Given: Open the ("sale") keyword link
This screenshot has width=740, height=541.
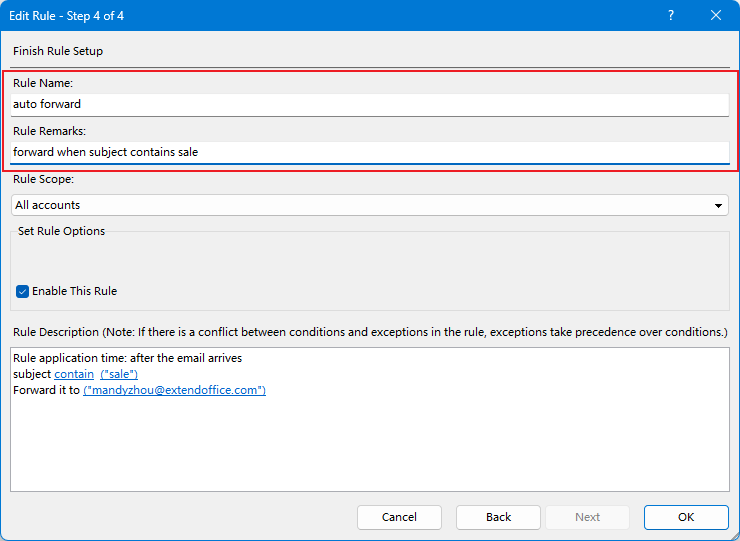Looking at the screenshot, I should [x=119, y=374].
